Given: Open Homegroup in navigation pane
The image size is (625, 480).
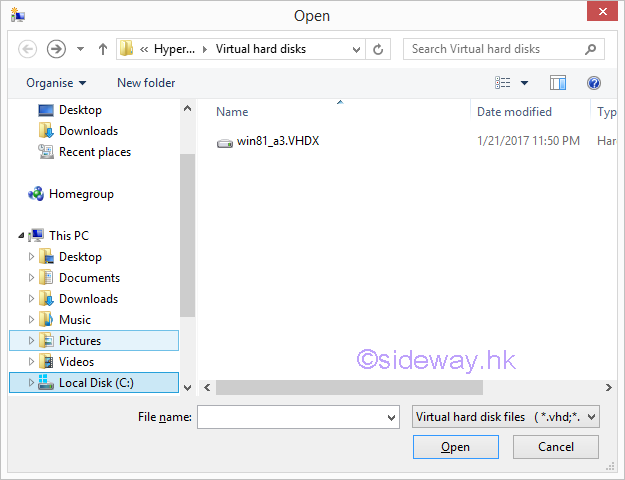Looking at the screenshot, I should click(81, 194).
